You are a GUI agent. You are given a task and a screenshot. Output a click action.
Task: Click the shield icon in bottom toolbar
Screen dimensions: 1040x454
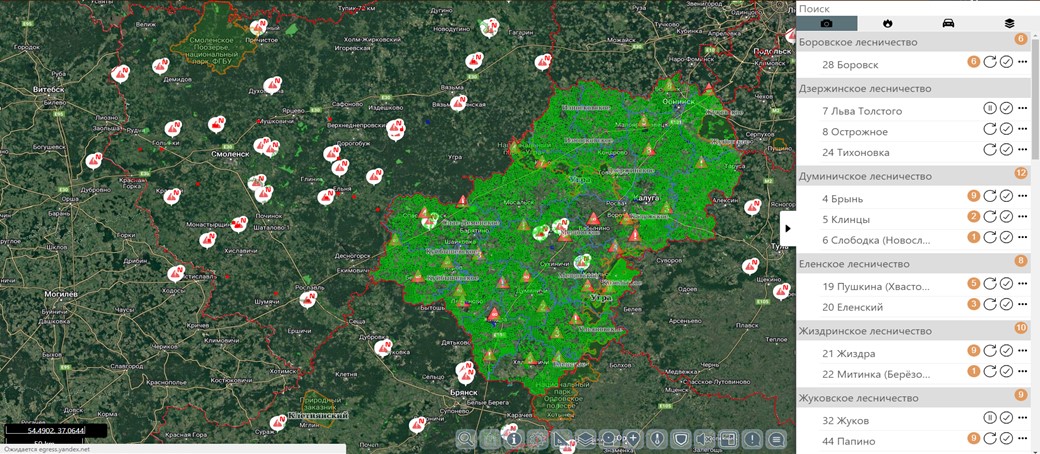680,438
